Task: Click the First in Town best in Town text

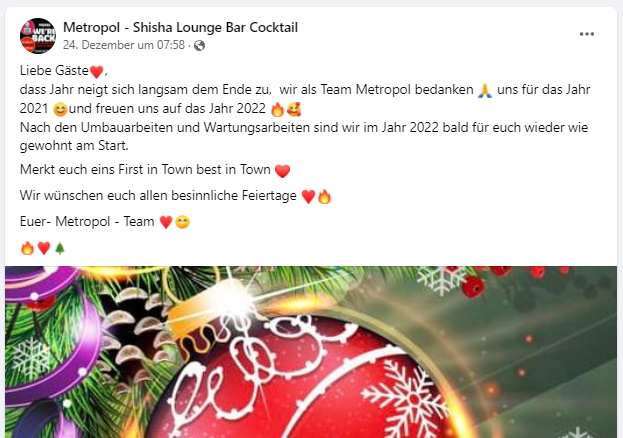Action: coord(195,170)
